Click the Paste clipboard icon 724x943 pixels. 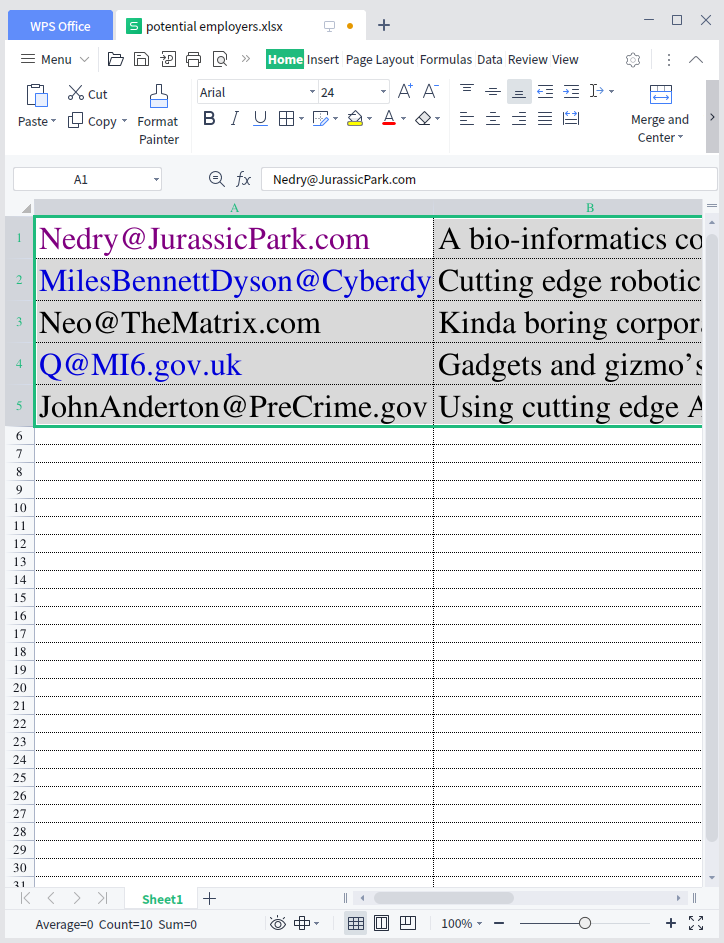point(37,96)
